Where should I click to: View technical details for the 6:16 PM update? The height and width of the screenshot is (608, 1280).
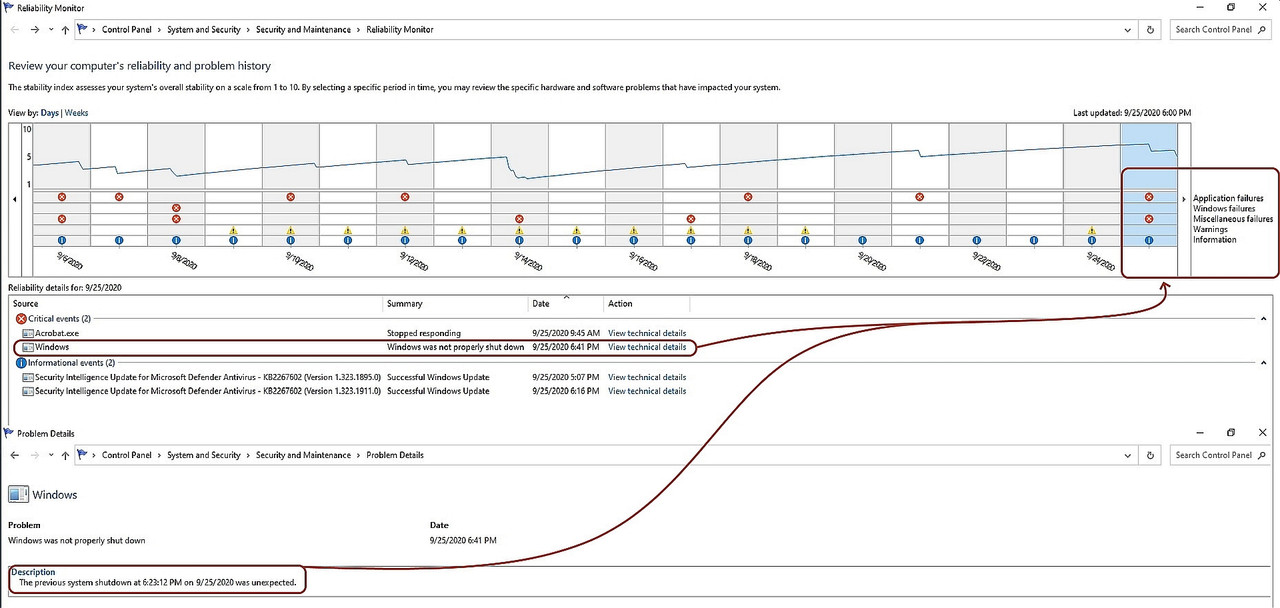[647, 391]
